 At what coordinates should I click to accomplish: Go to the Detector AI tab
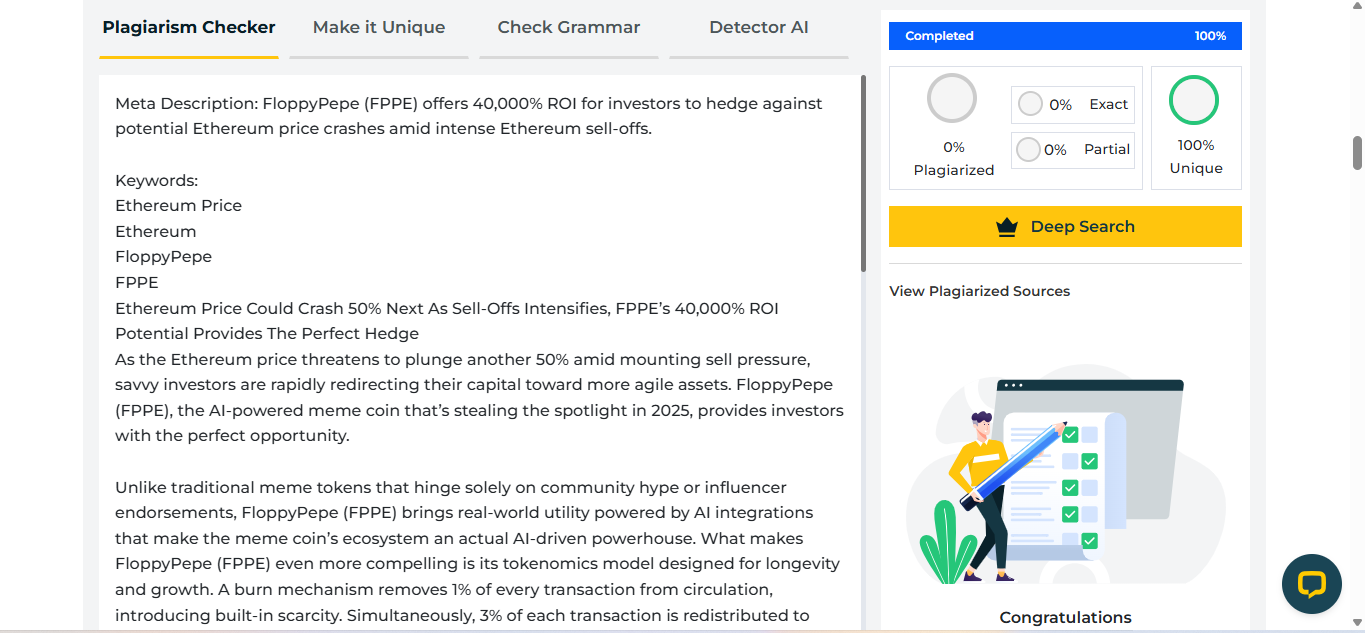(759, 28)
